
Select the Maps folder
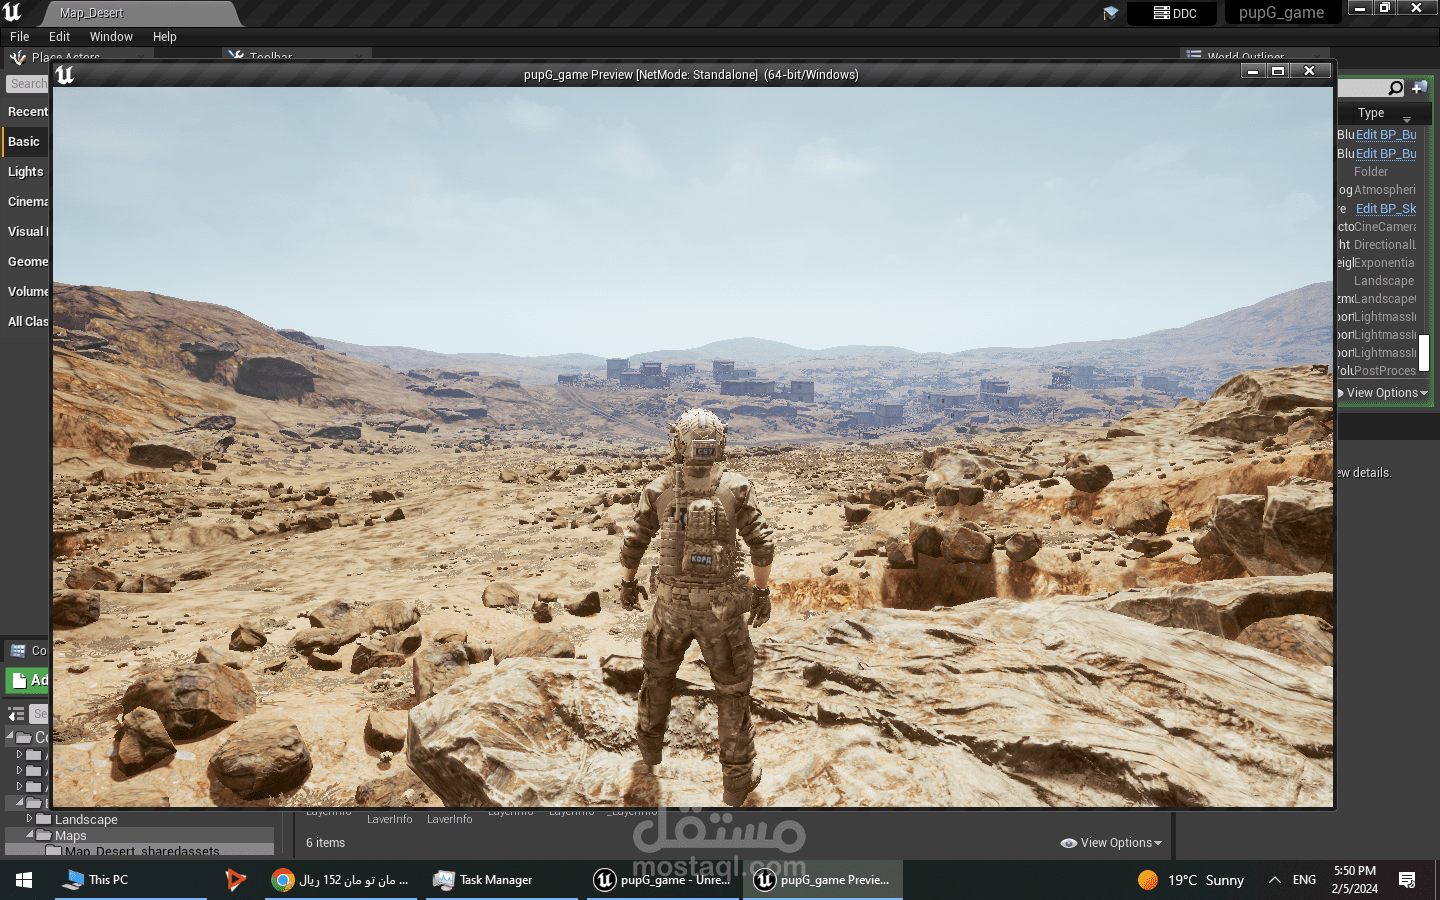[70, 835]
